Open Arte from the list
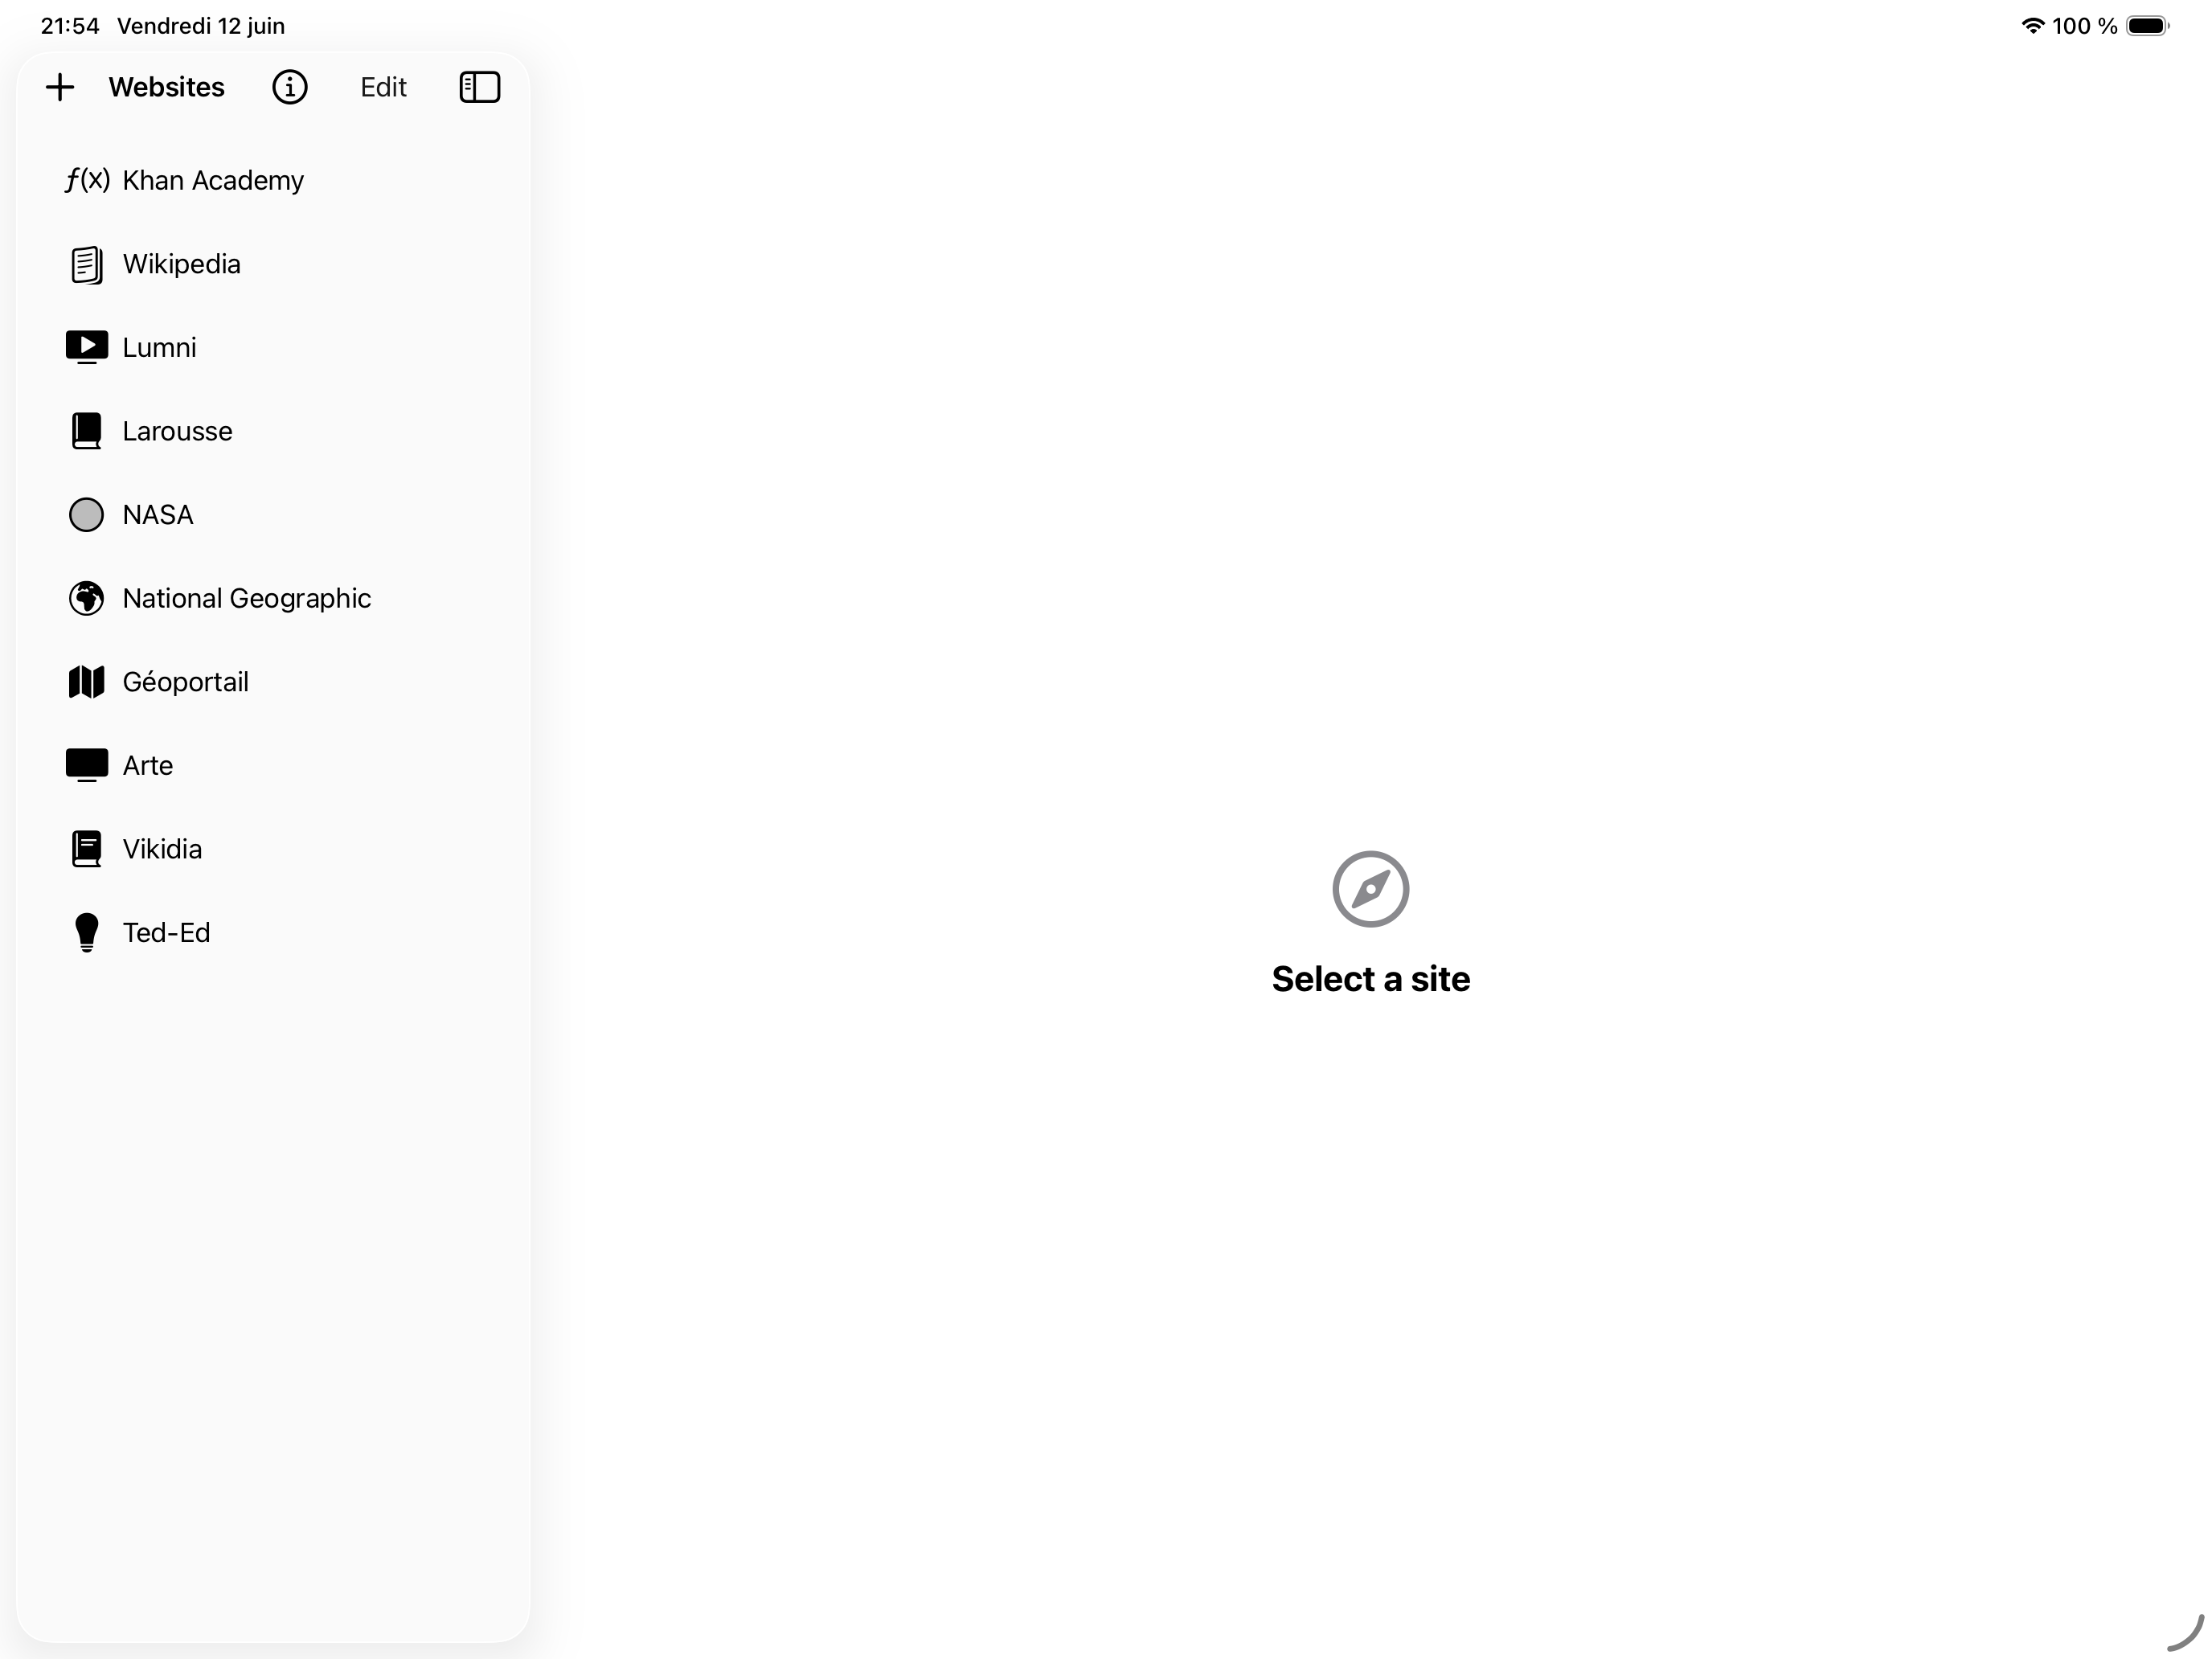This screenshot has width=2212, height=1659. point(272,765)
